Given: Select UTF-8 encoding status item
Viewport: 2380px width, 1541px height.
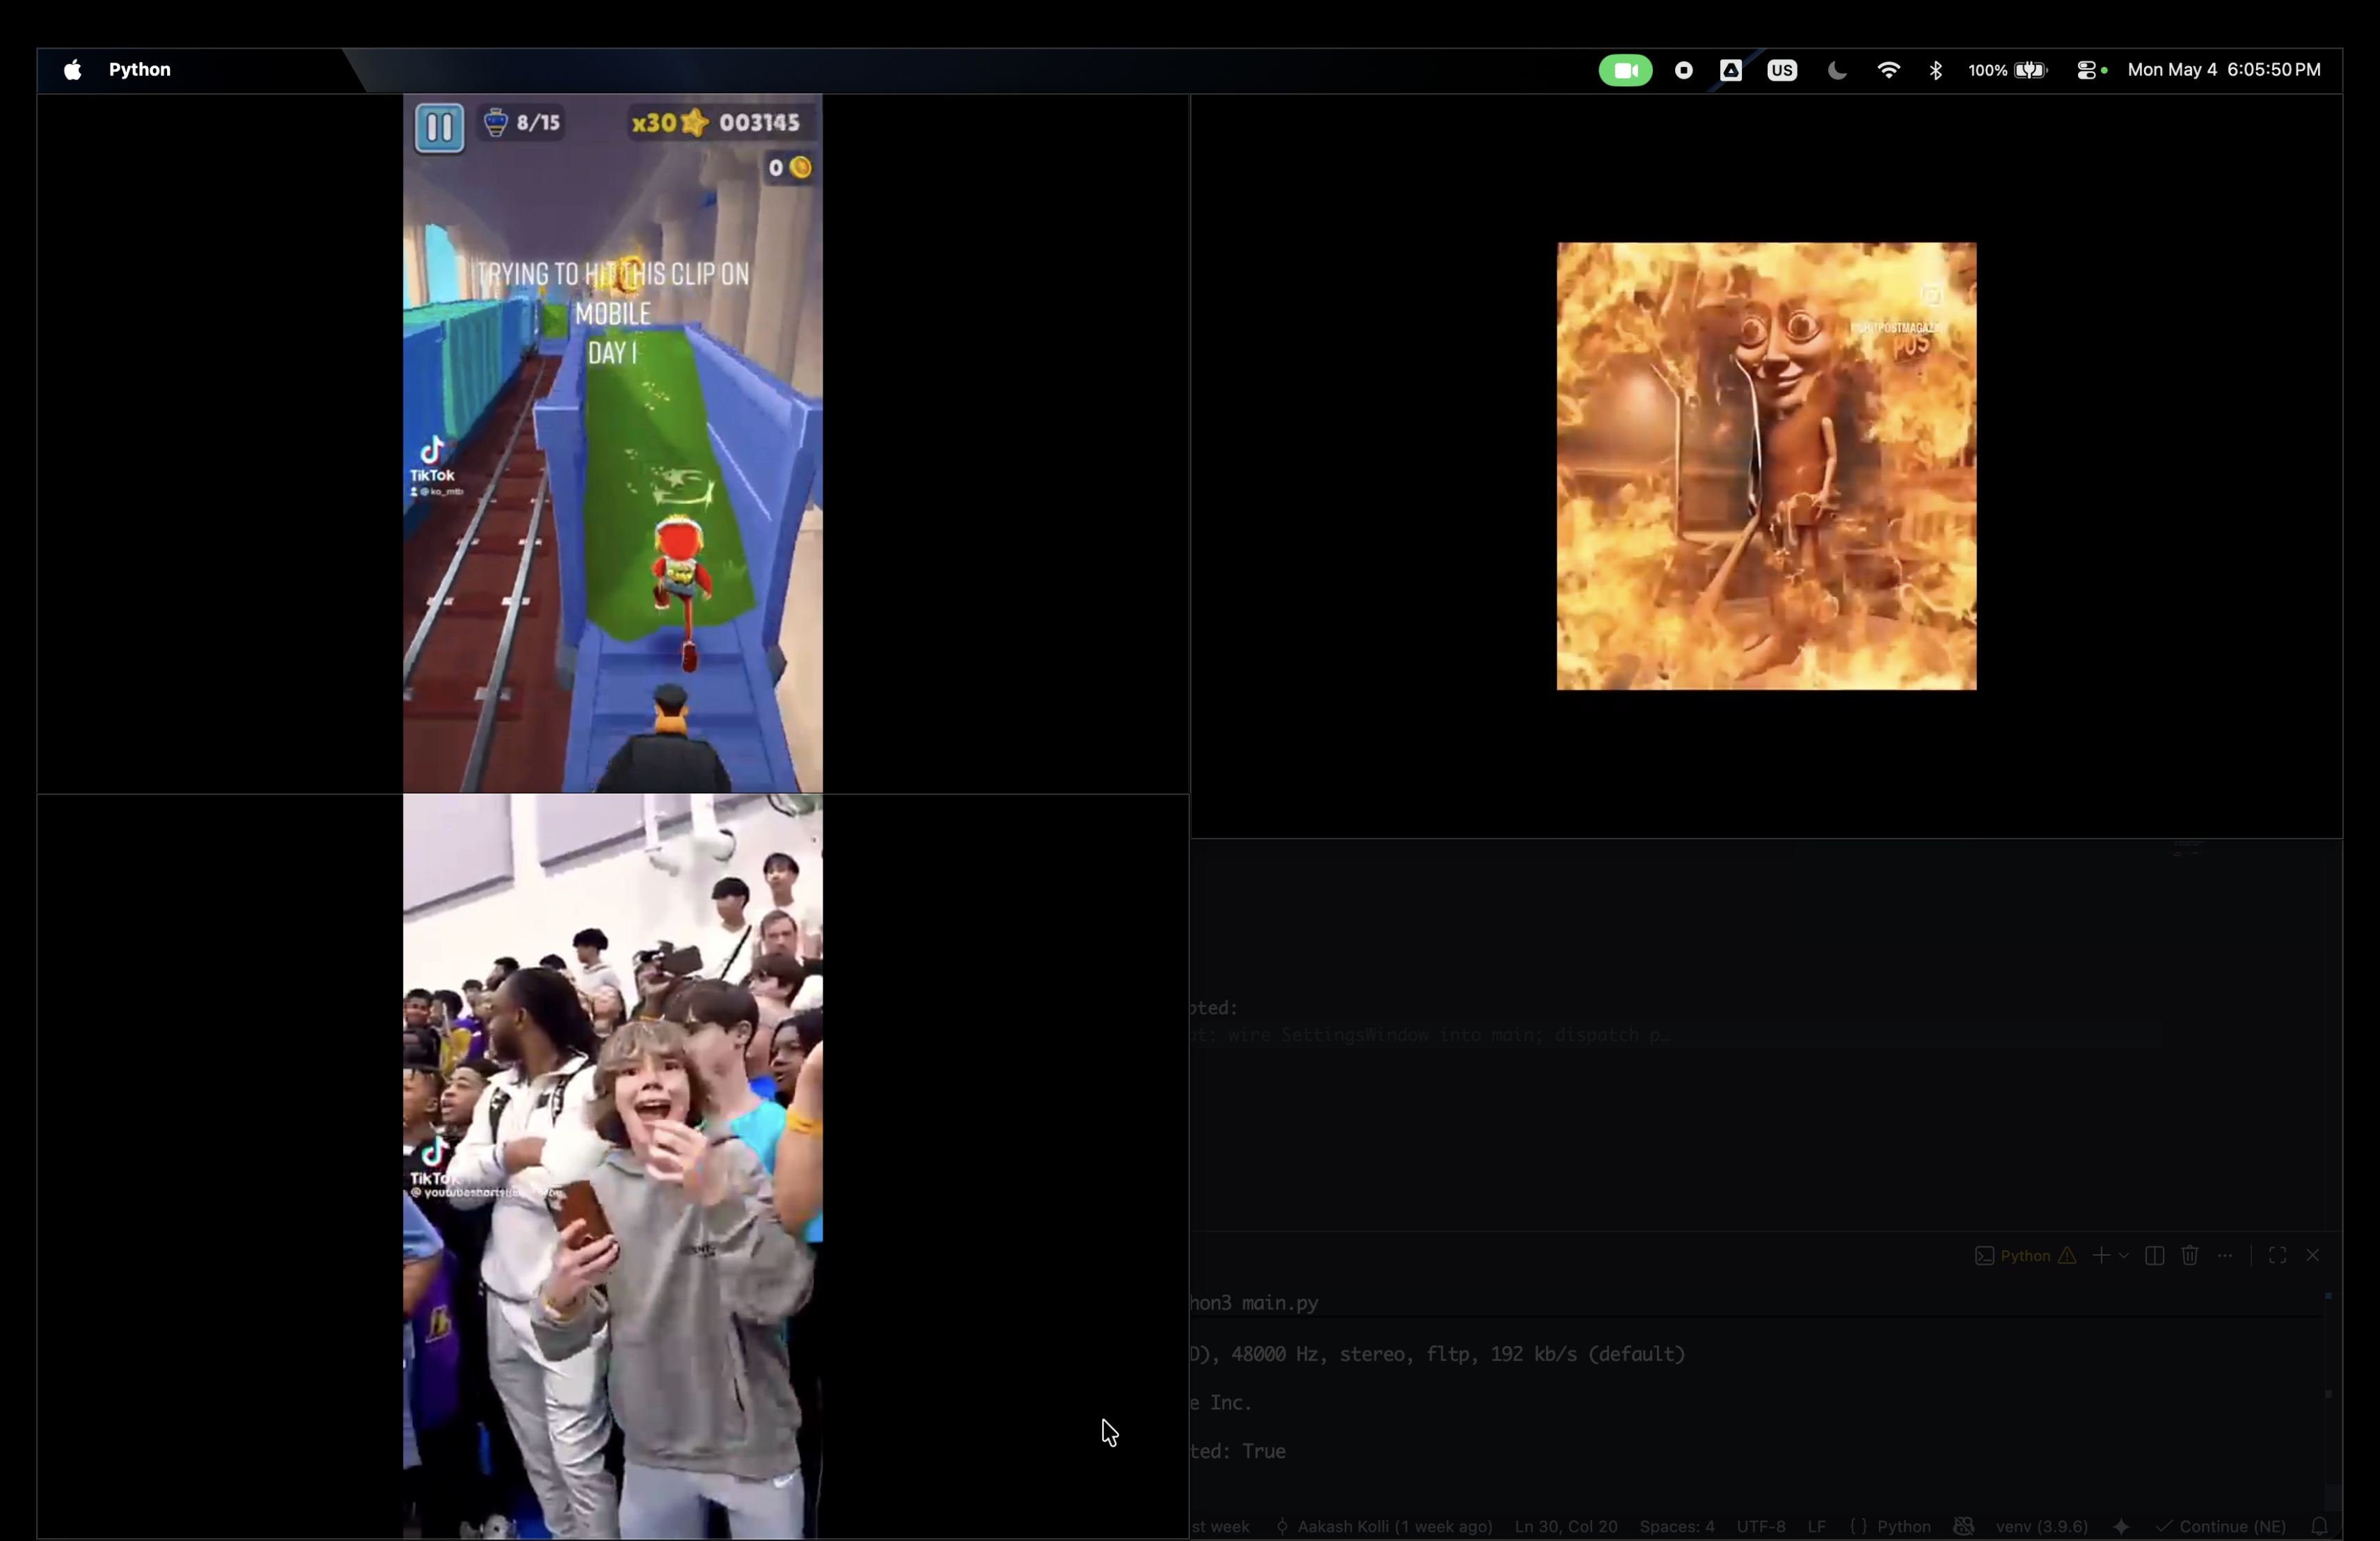Looking at the screenshot, I should [1761, 1526].
